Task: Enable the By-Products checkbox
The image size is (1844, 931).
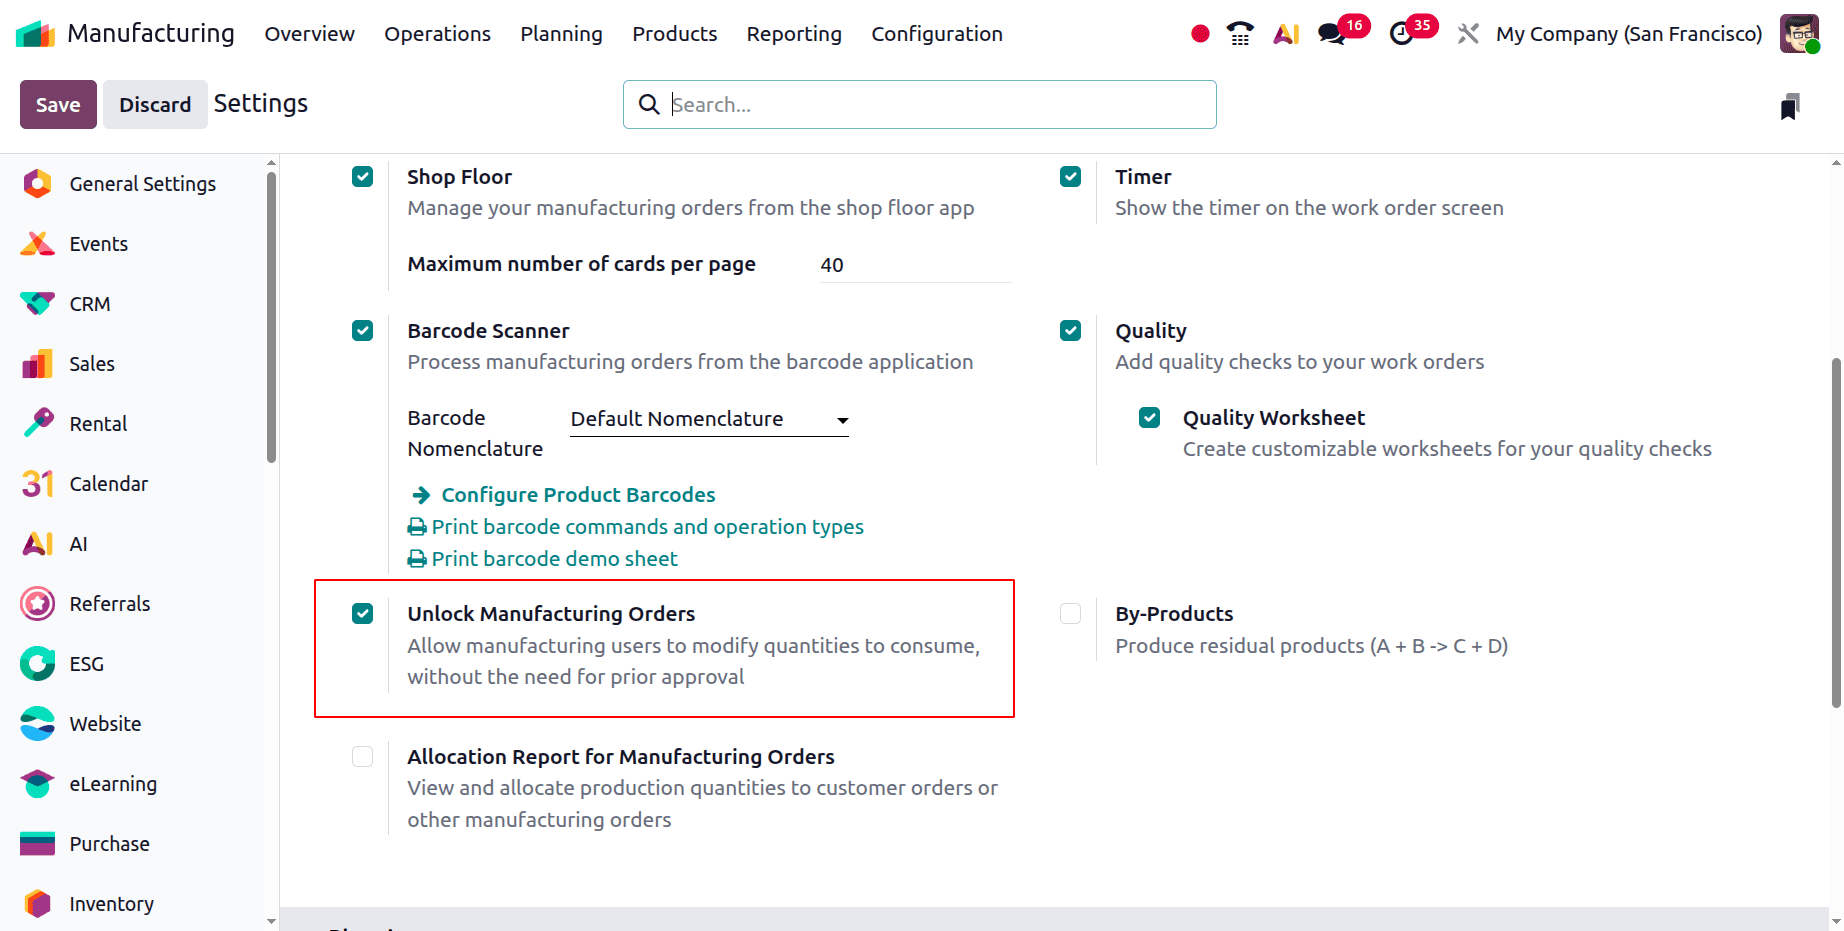Action: tap(1071, 614)
